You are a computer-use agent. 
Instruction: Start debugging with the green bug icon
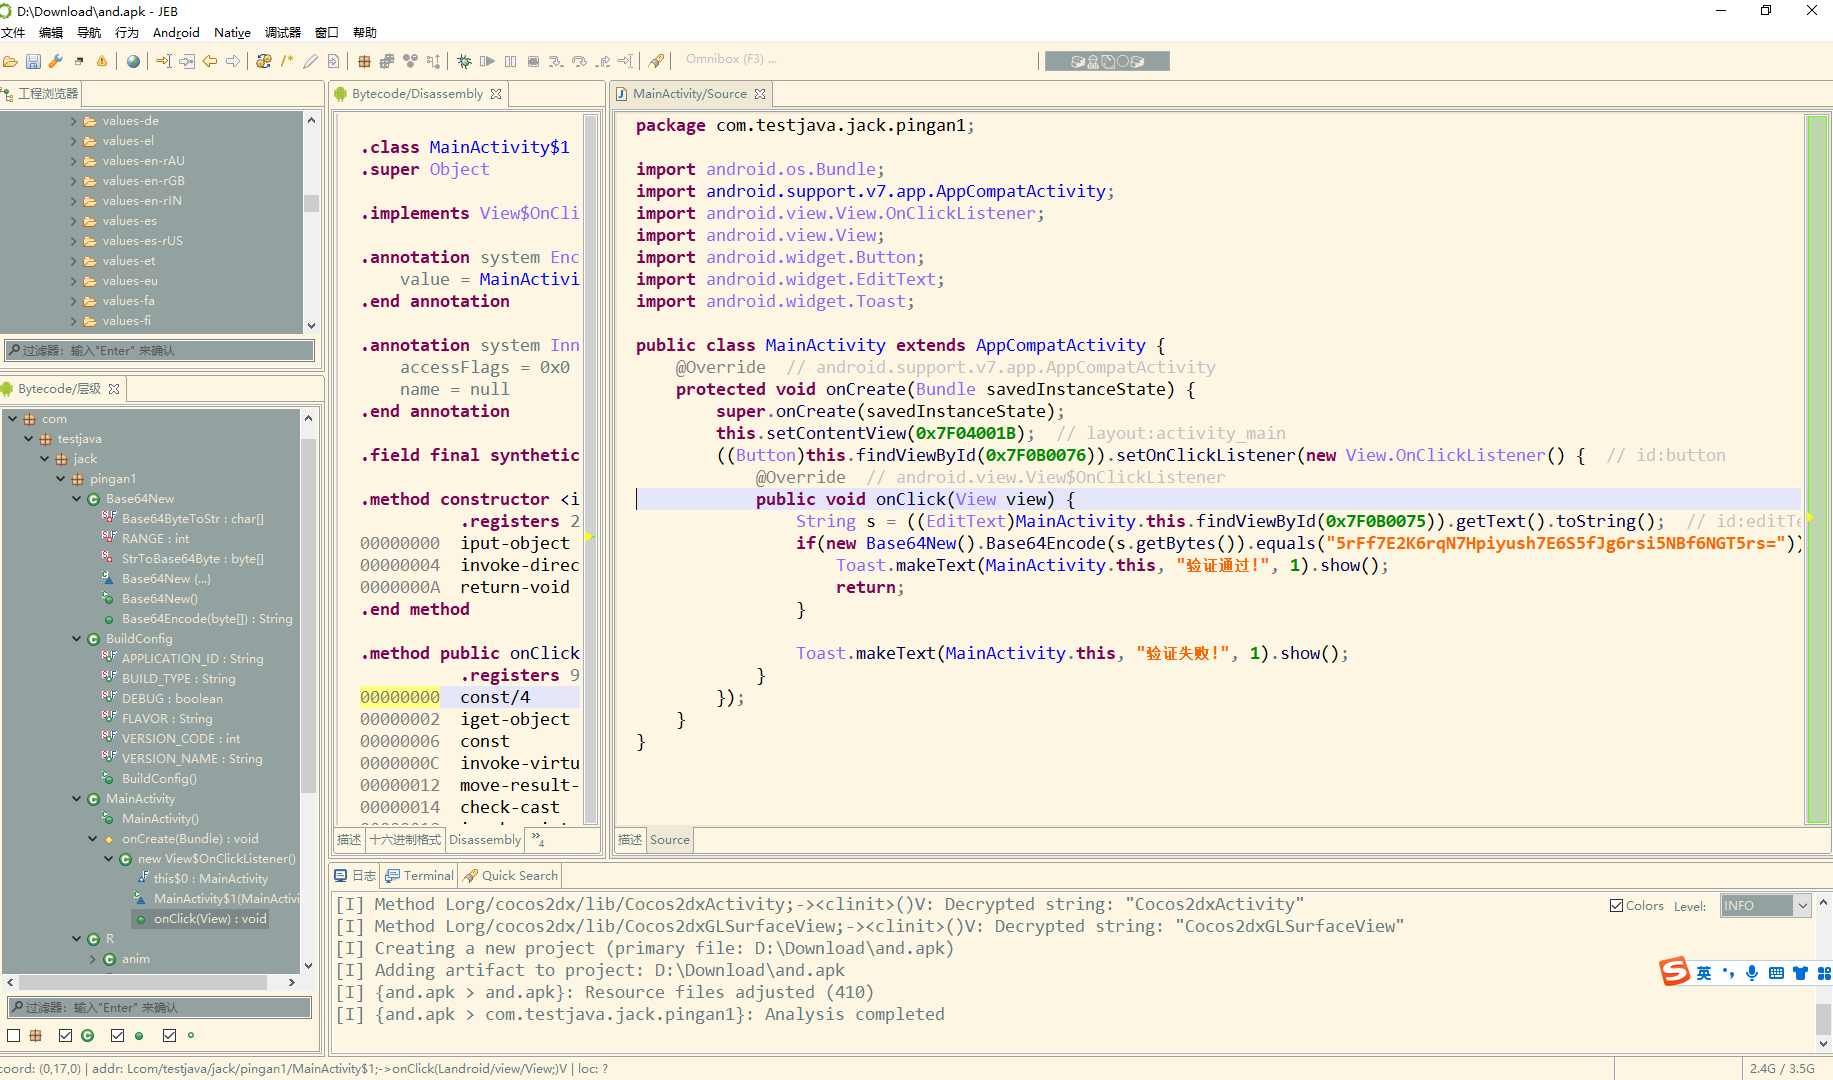[464, 61]
